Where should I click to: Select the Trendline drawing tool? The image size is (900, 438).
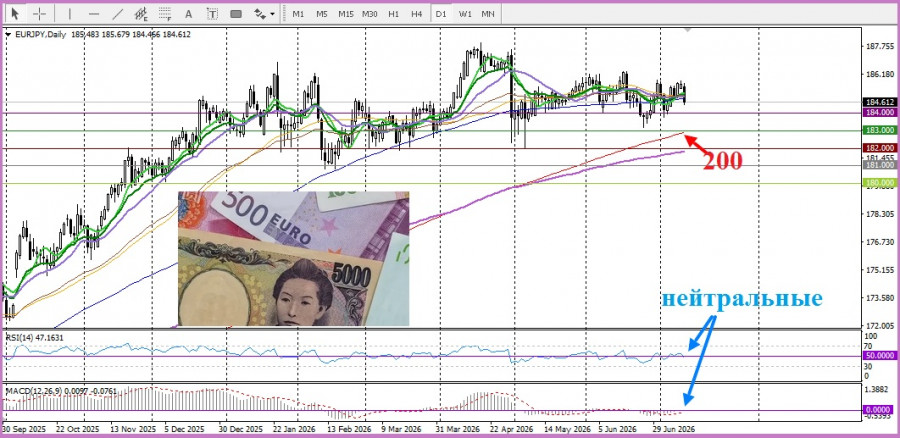118,13
